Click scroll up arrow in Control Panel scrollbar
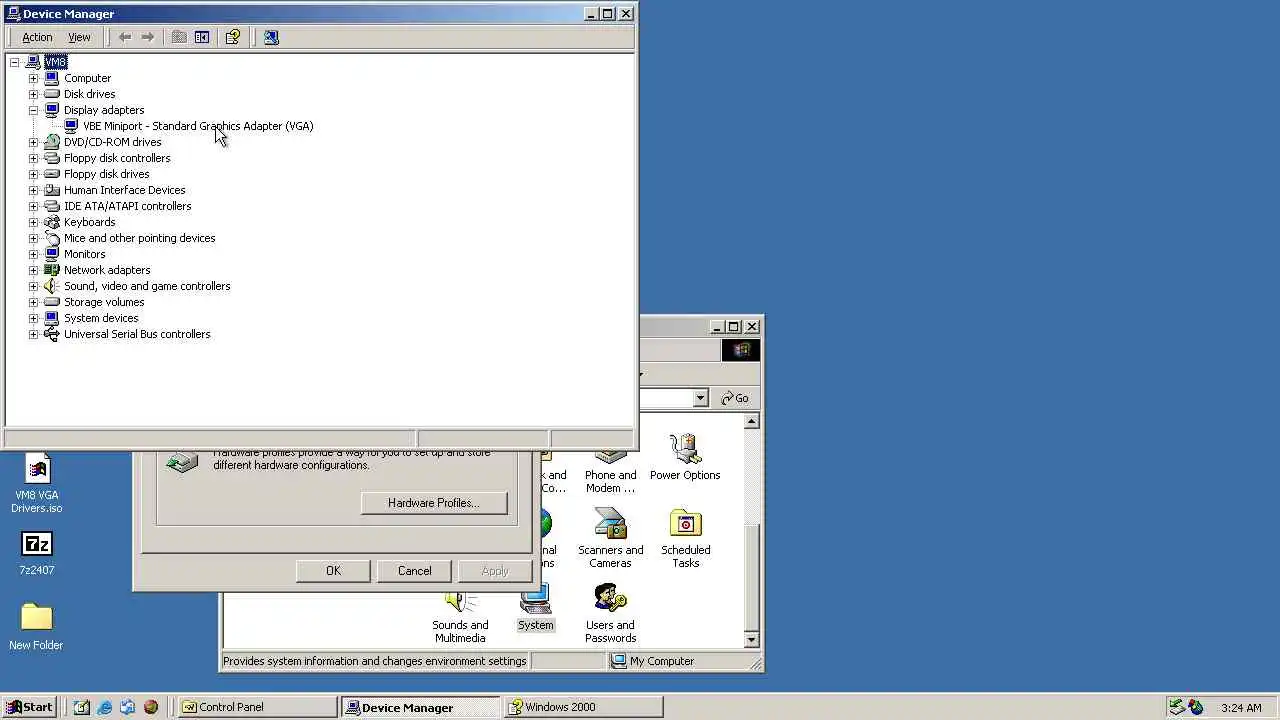The height and width of the screenshot is (720, 1280). [752, 422]
